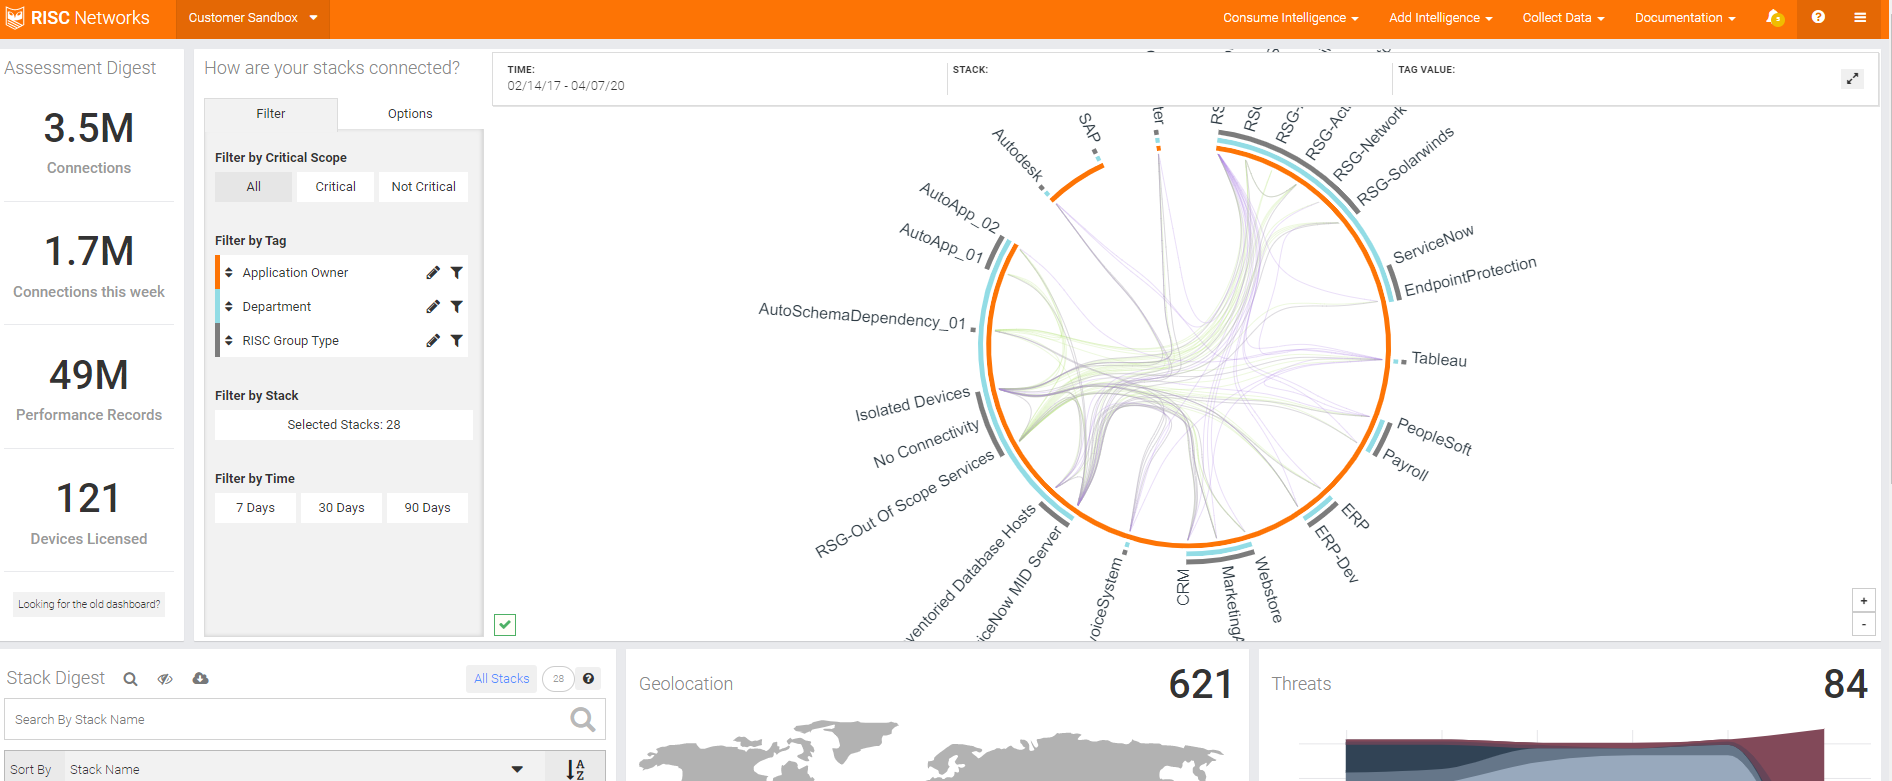Click the Payroll label in chord diagram
Viewport: 1892px width, 781px height.
click(x=1406, y=464)
